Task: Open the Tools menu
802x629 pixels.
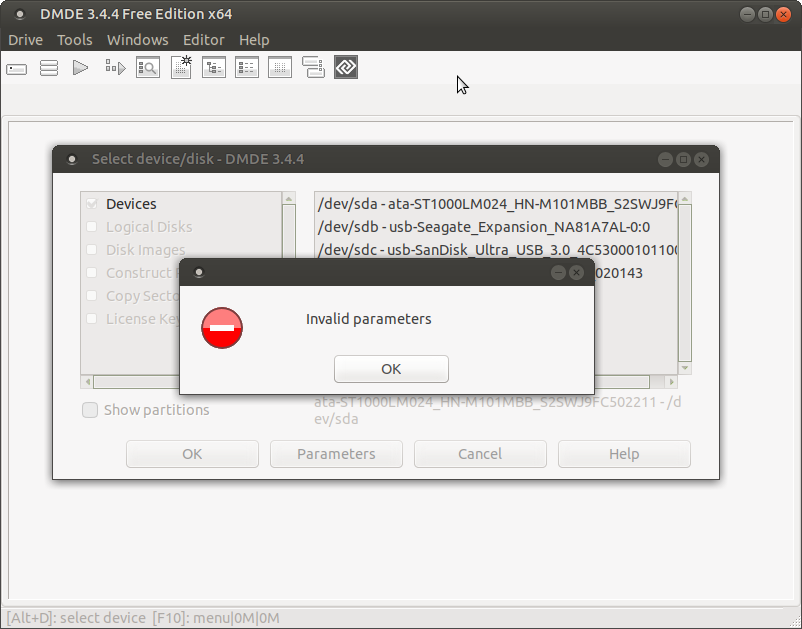Action: click(75, 40)
